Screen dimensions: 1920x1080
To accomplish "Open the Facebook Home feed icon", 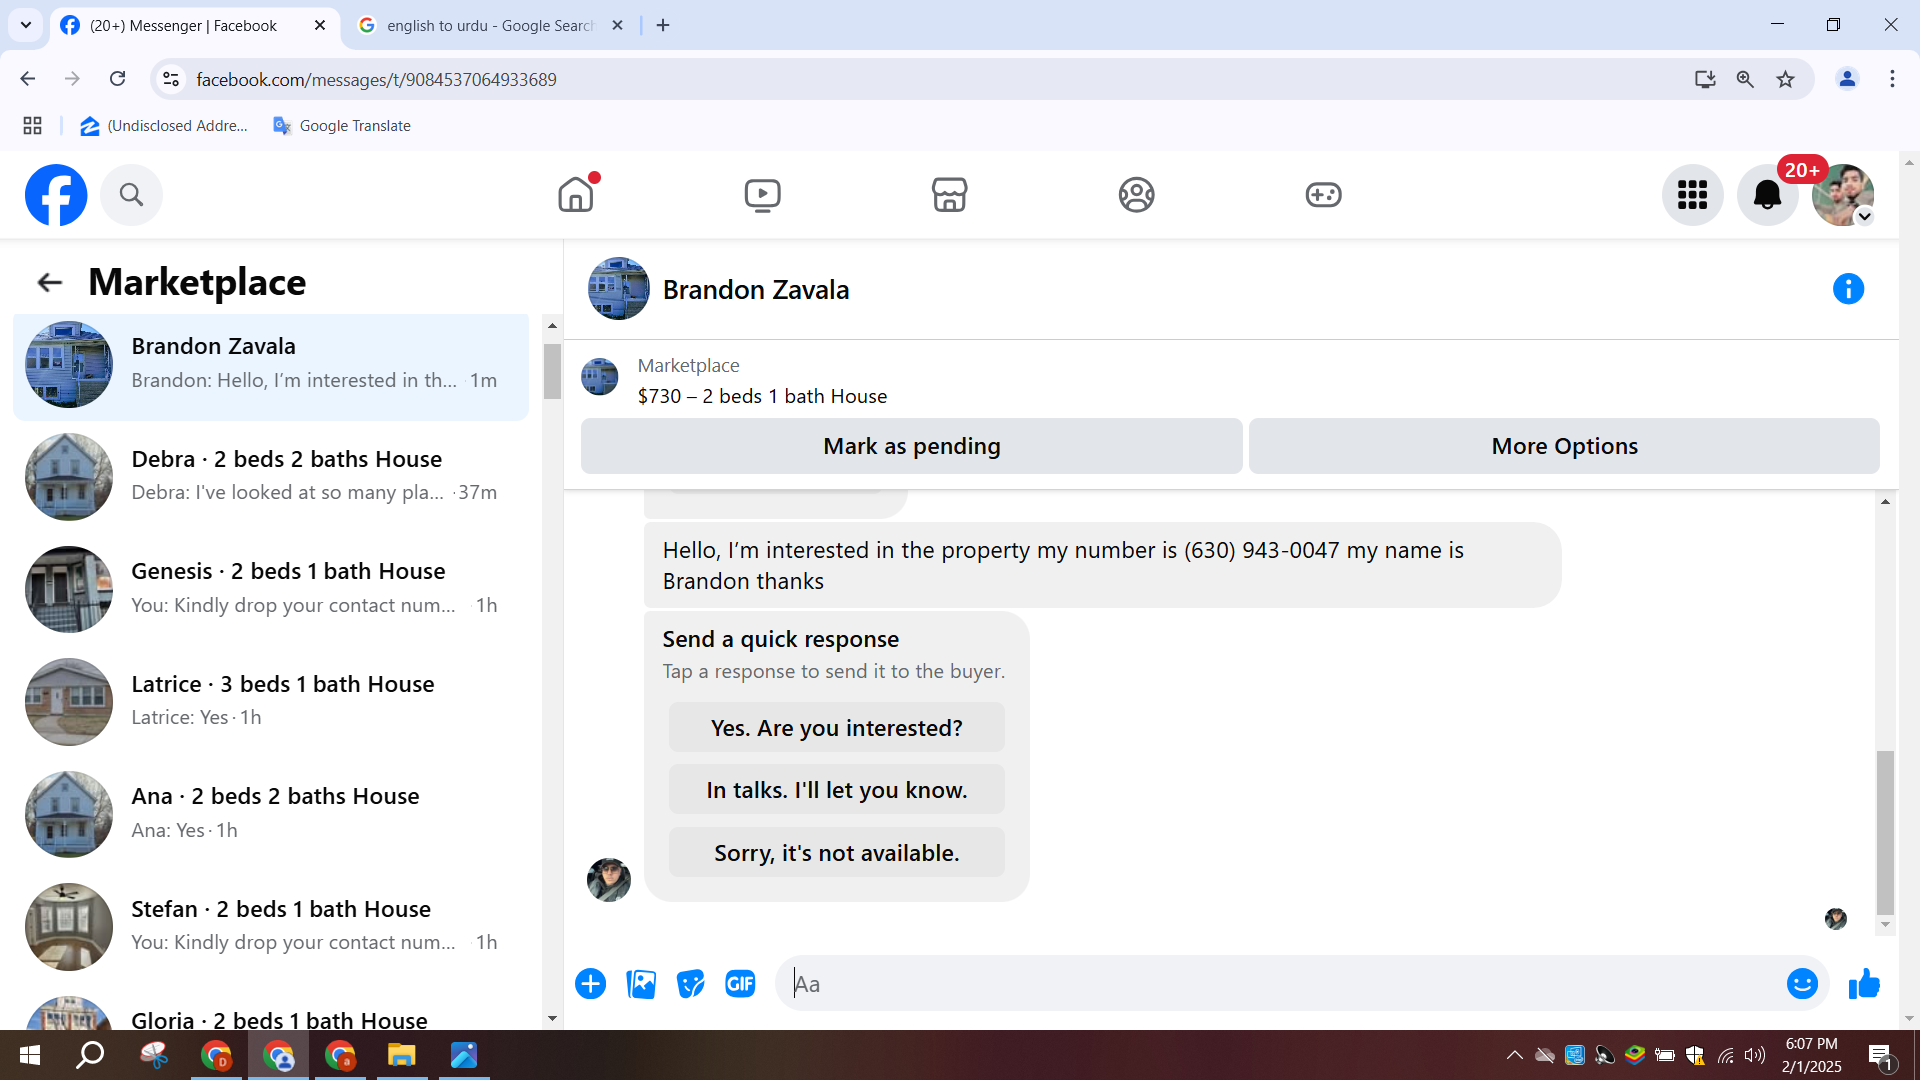I will 576,194.
